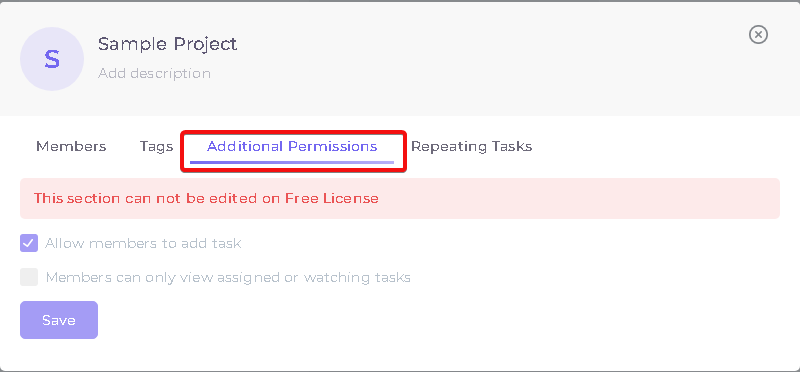The height and width of the screenshot is (372, 800).
Task: Uncheck Allow members to add task
Action: point(29,243)
